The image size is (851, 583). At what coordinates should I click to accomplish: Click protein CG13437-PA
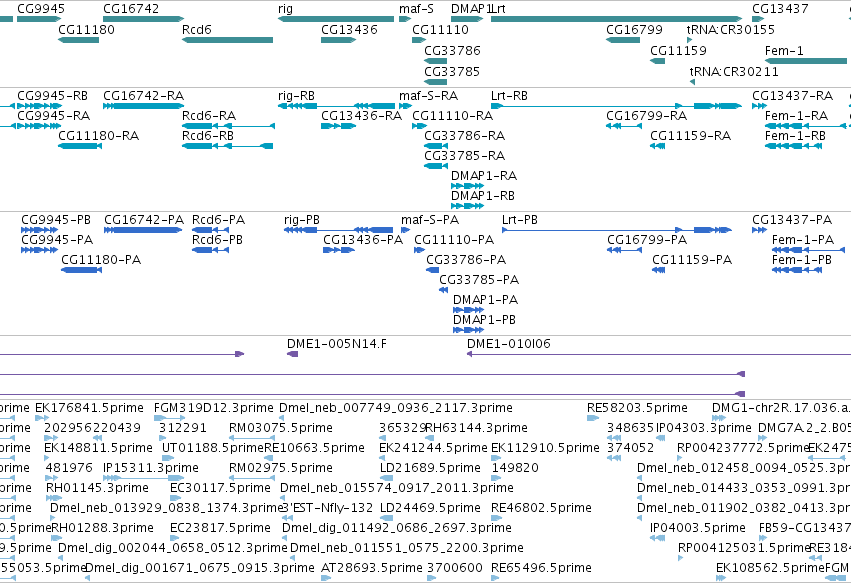coord(792,220)
